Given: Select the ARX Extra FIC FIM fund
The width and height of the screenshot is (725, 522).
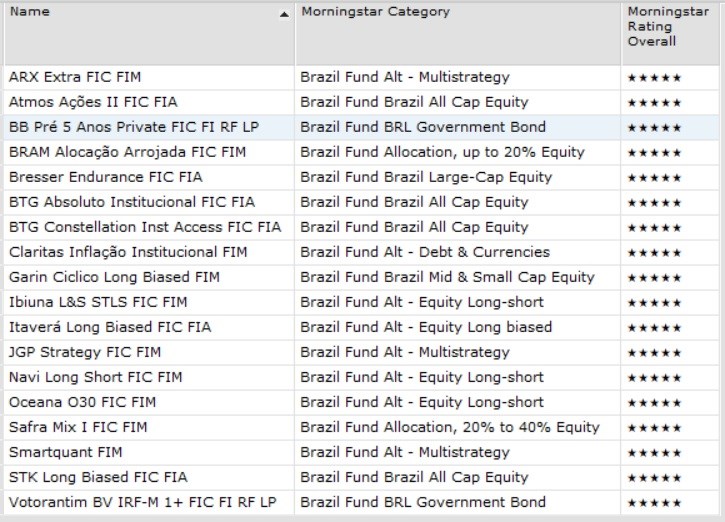Looking at the screenshot, I should click(x=69, y=77).
